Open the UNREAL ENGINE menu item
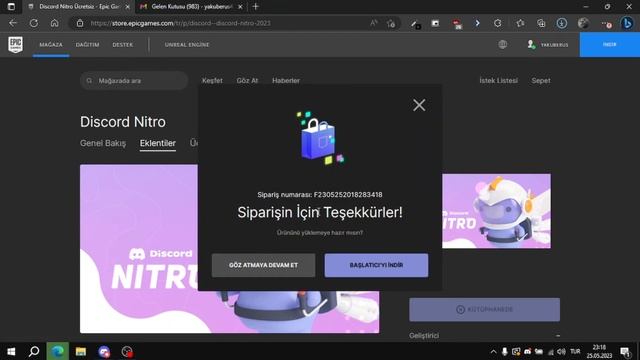Image resolution: width=640 pixels, height=360 pixels. (187, 44)
